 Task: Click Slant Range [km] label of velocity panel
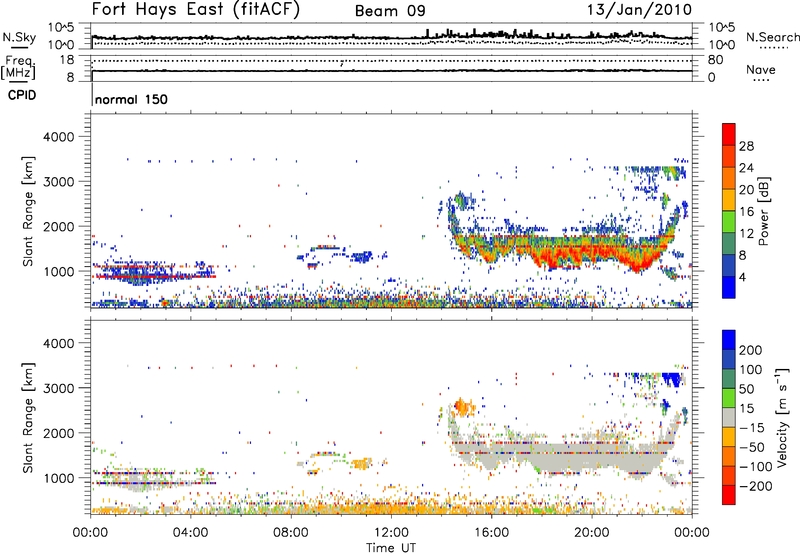[x=28, y=417]
